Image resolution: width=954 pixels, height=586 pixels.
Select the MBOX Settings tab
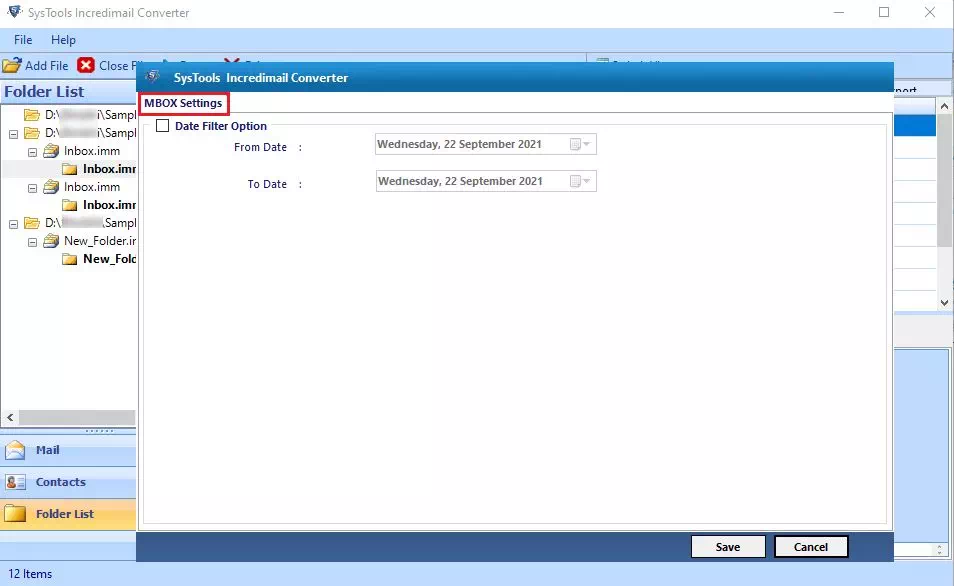pyautogui.click(x=183, y=103)
